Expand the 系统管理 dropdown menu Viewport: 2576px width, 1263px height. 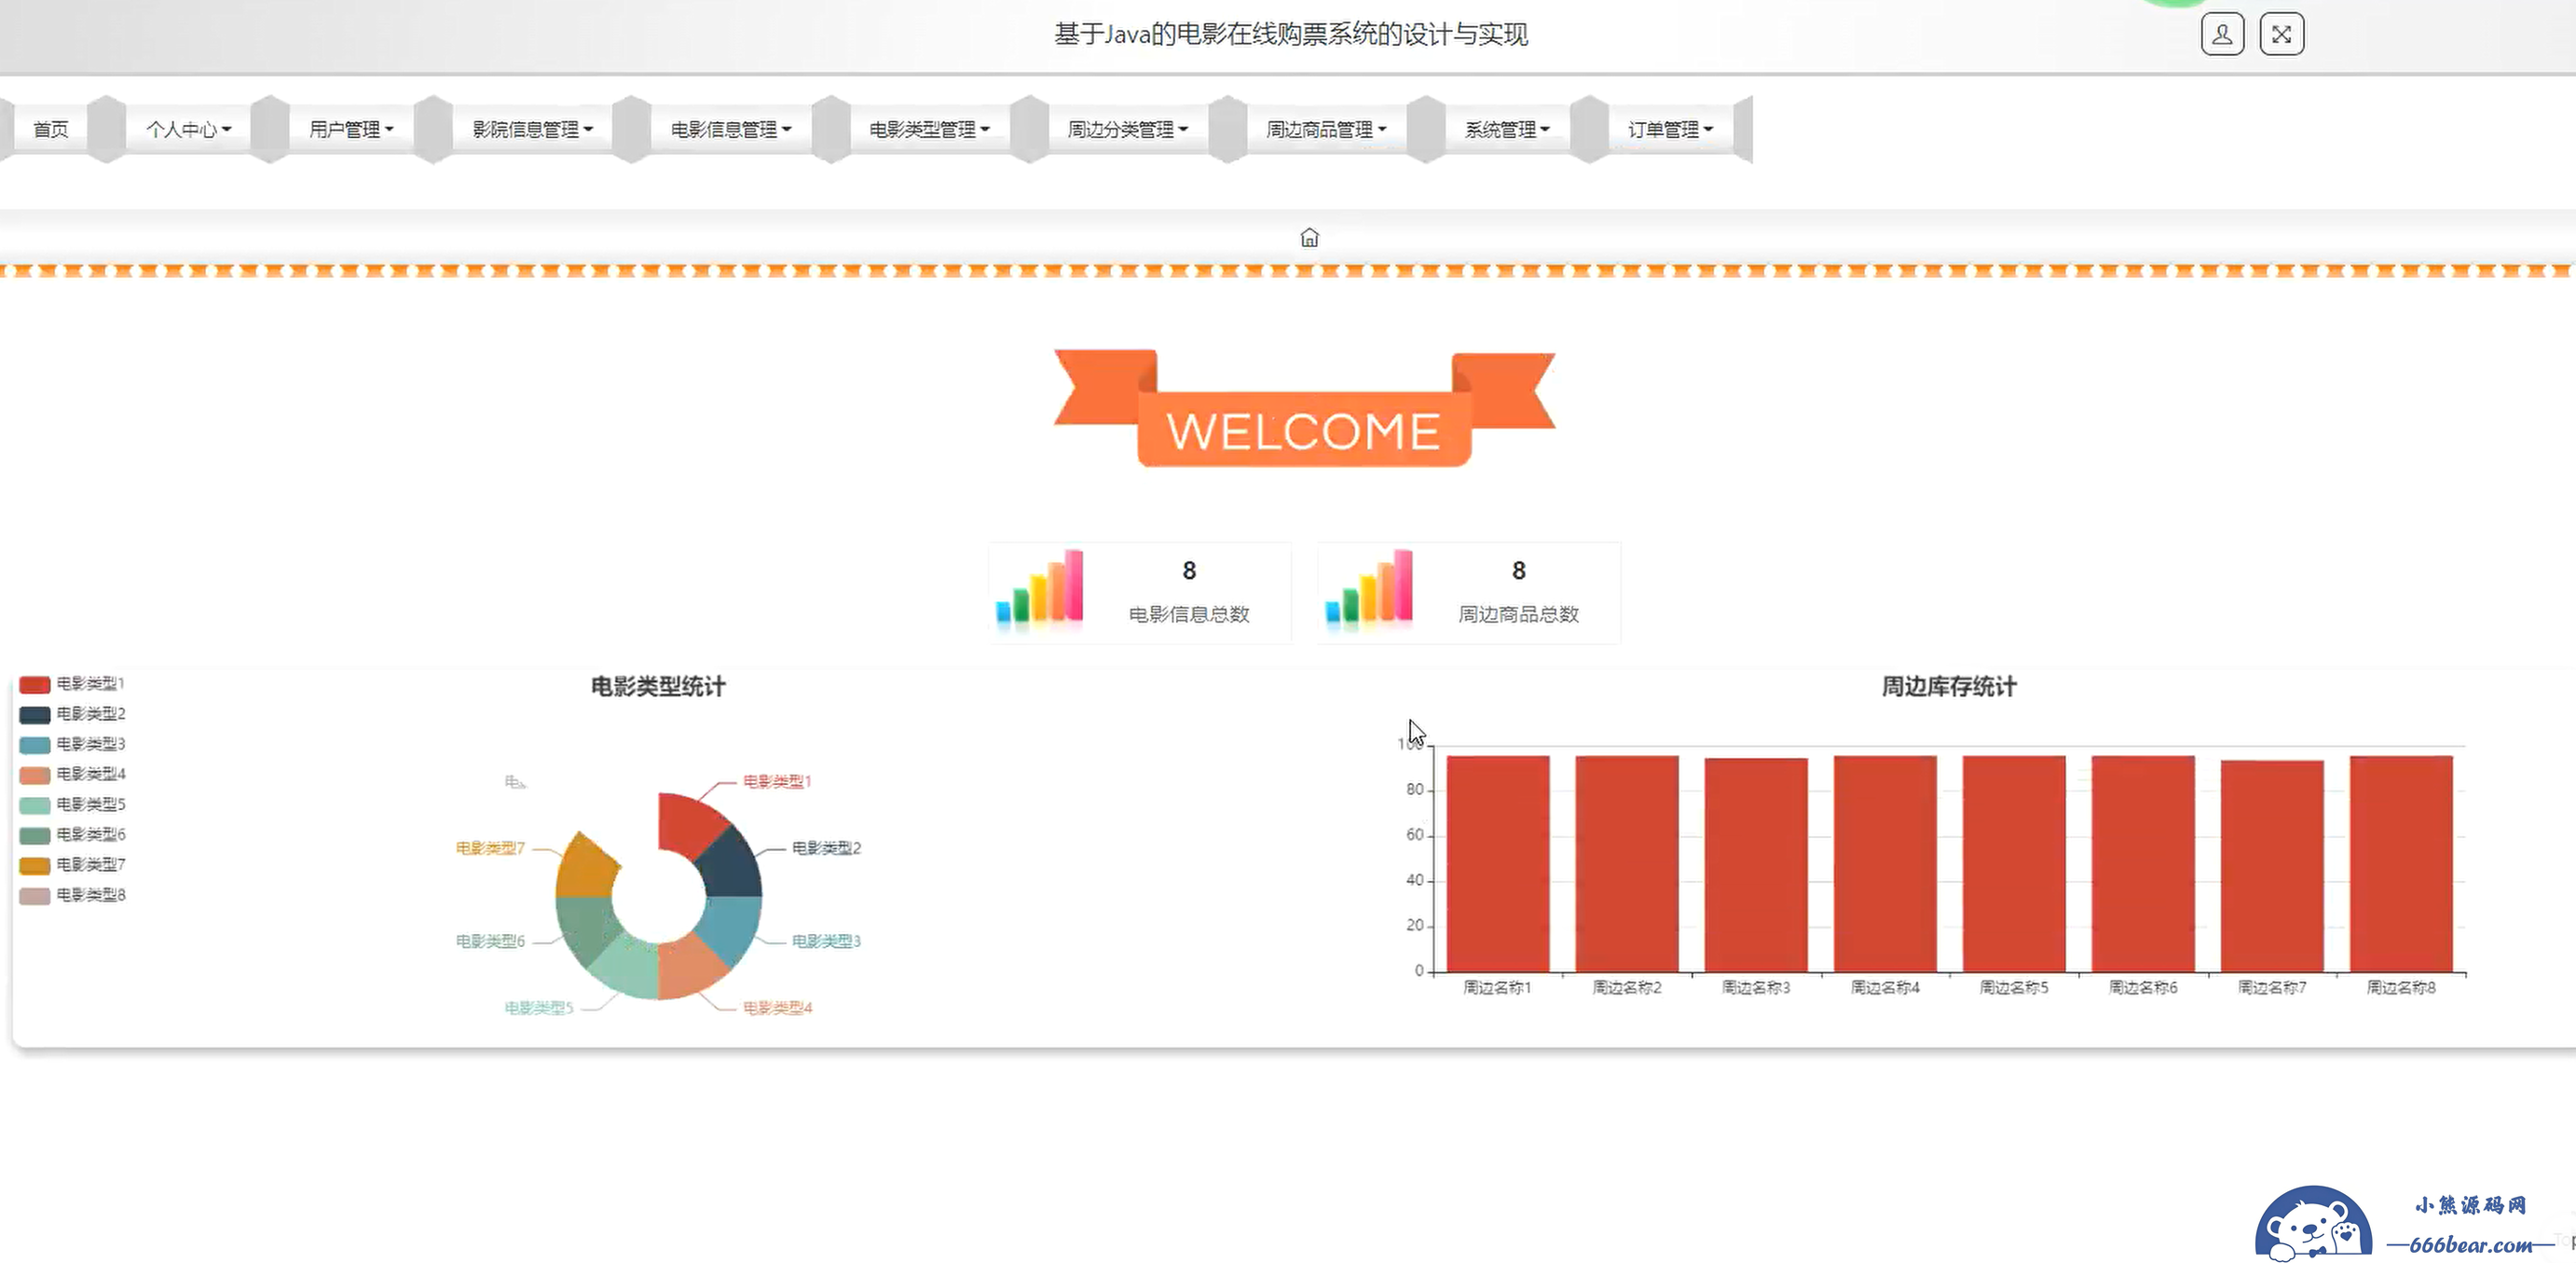(x=1507, y=129)
